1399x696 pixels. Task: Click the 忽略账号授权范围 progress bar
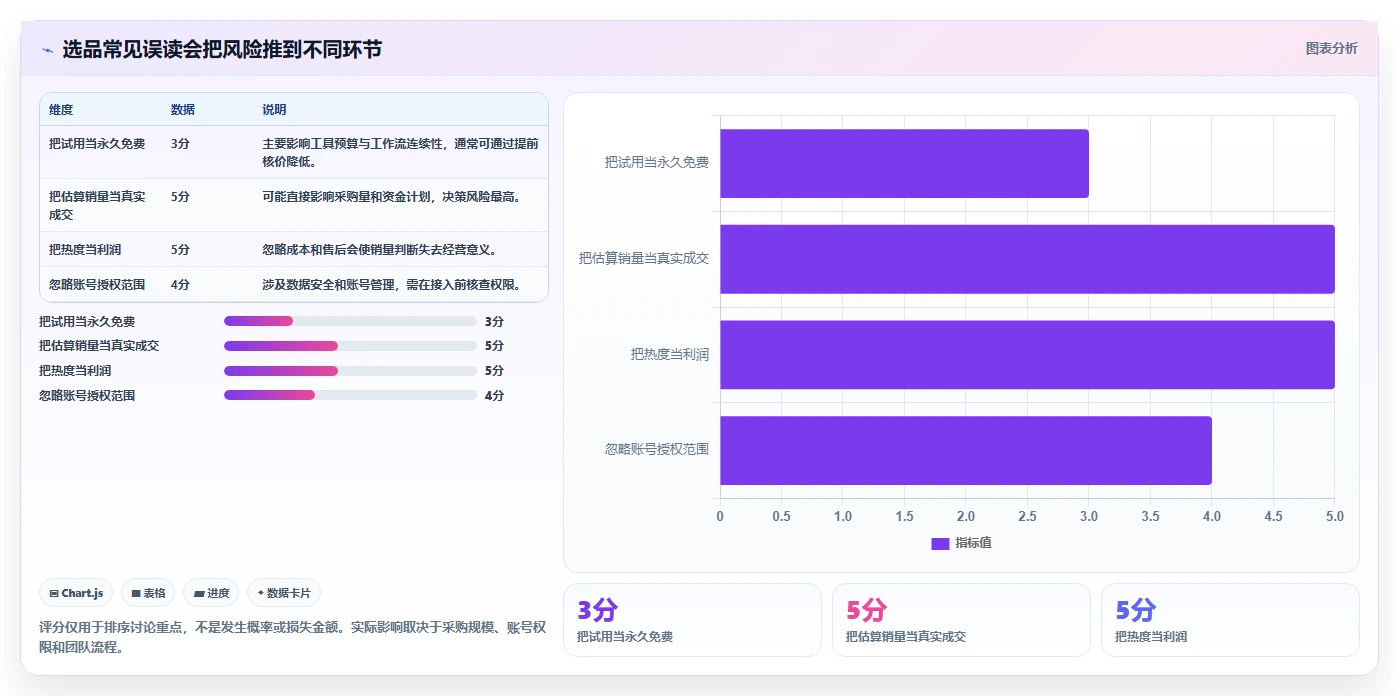(x=350, y=395)
